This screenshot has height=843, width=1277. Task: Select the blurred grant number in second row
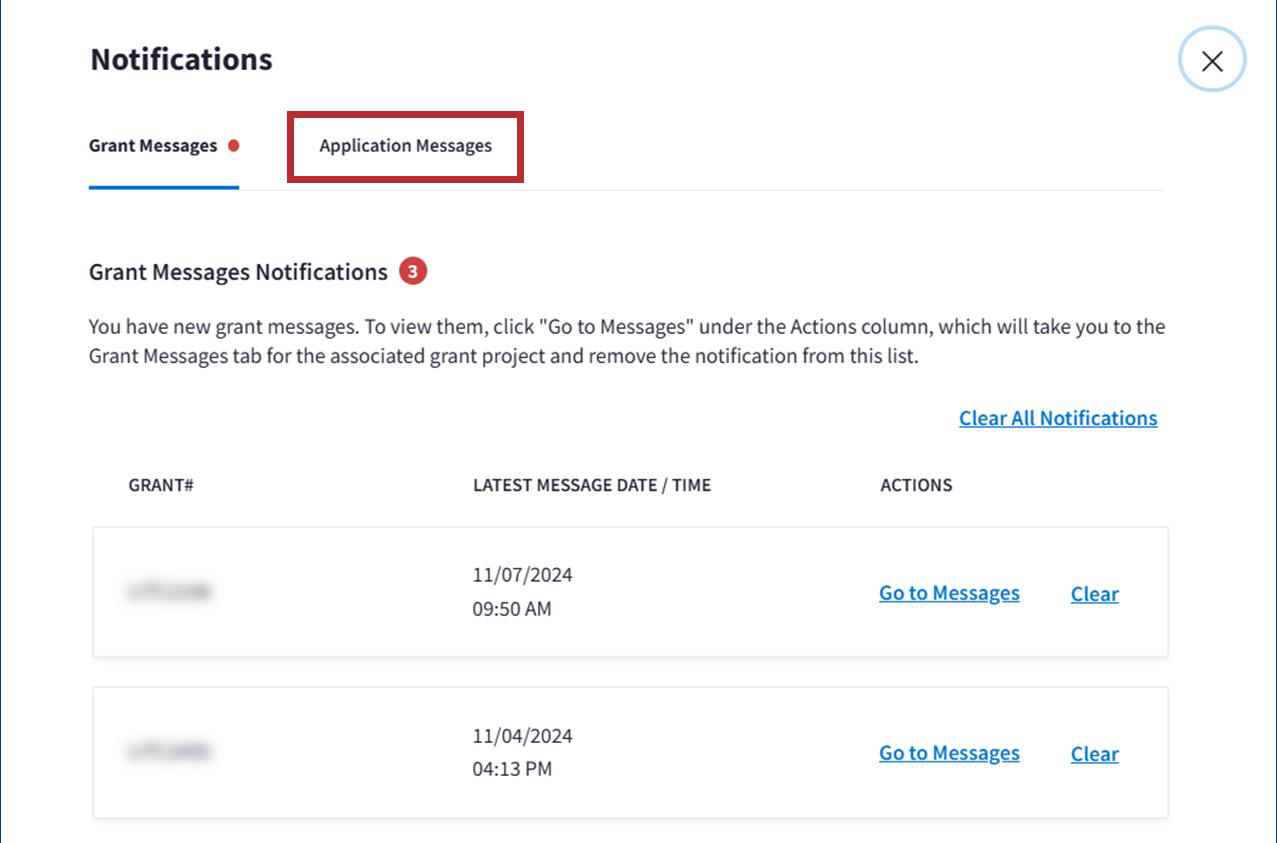coord(169,752)
